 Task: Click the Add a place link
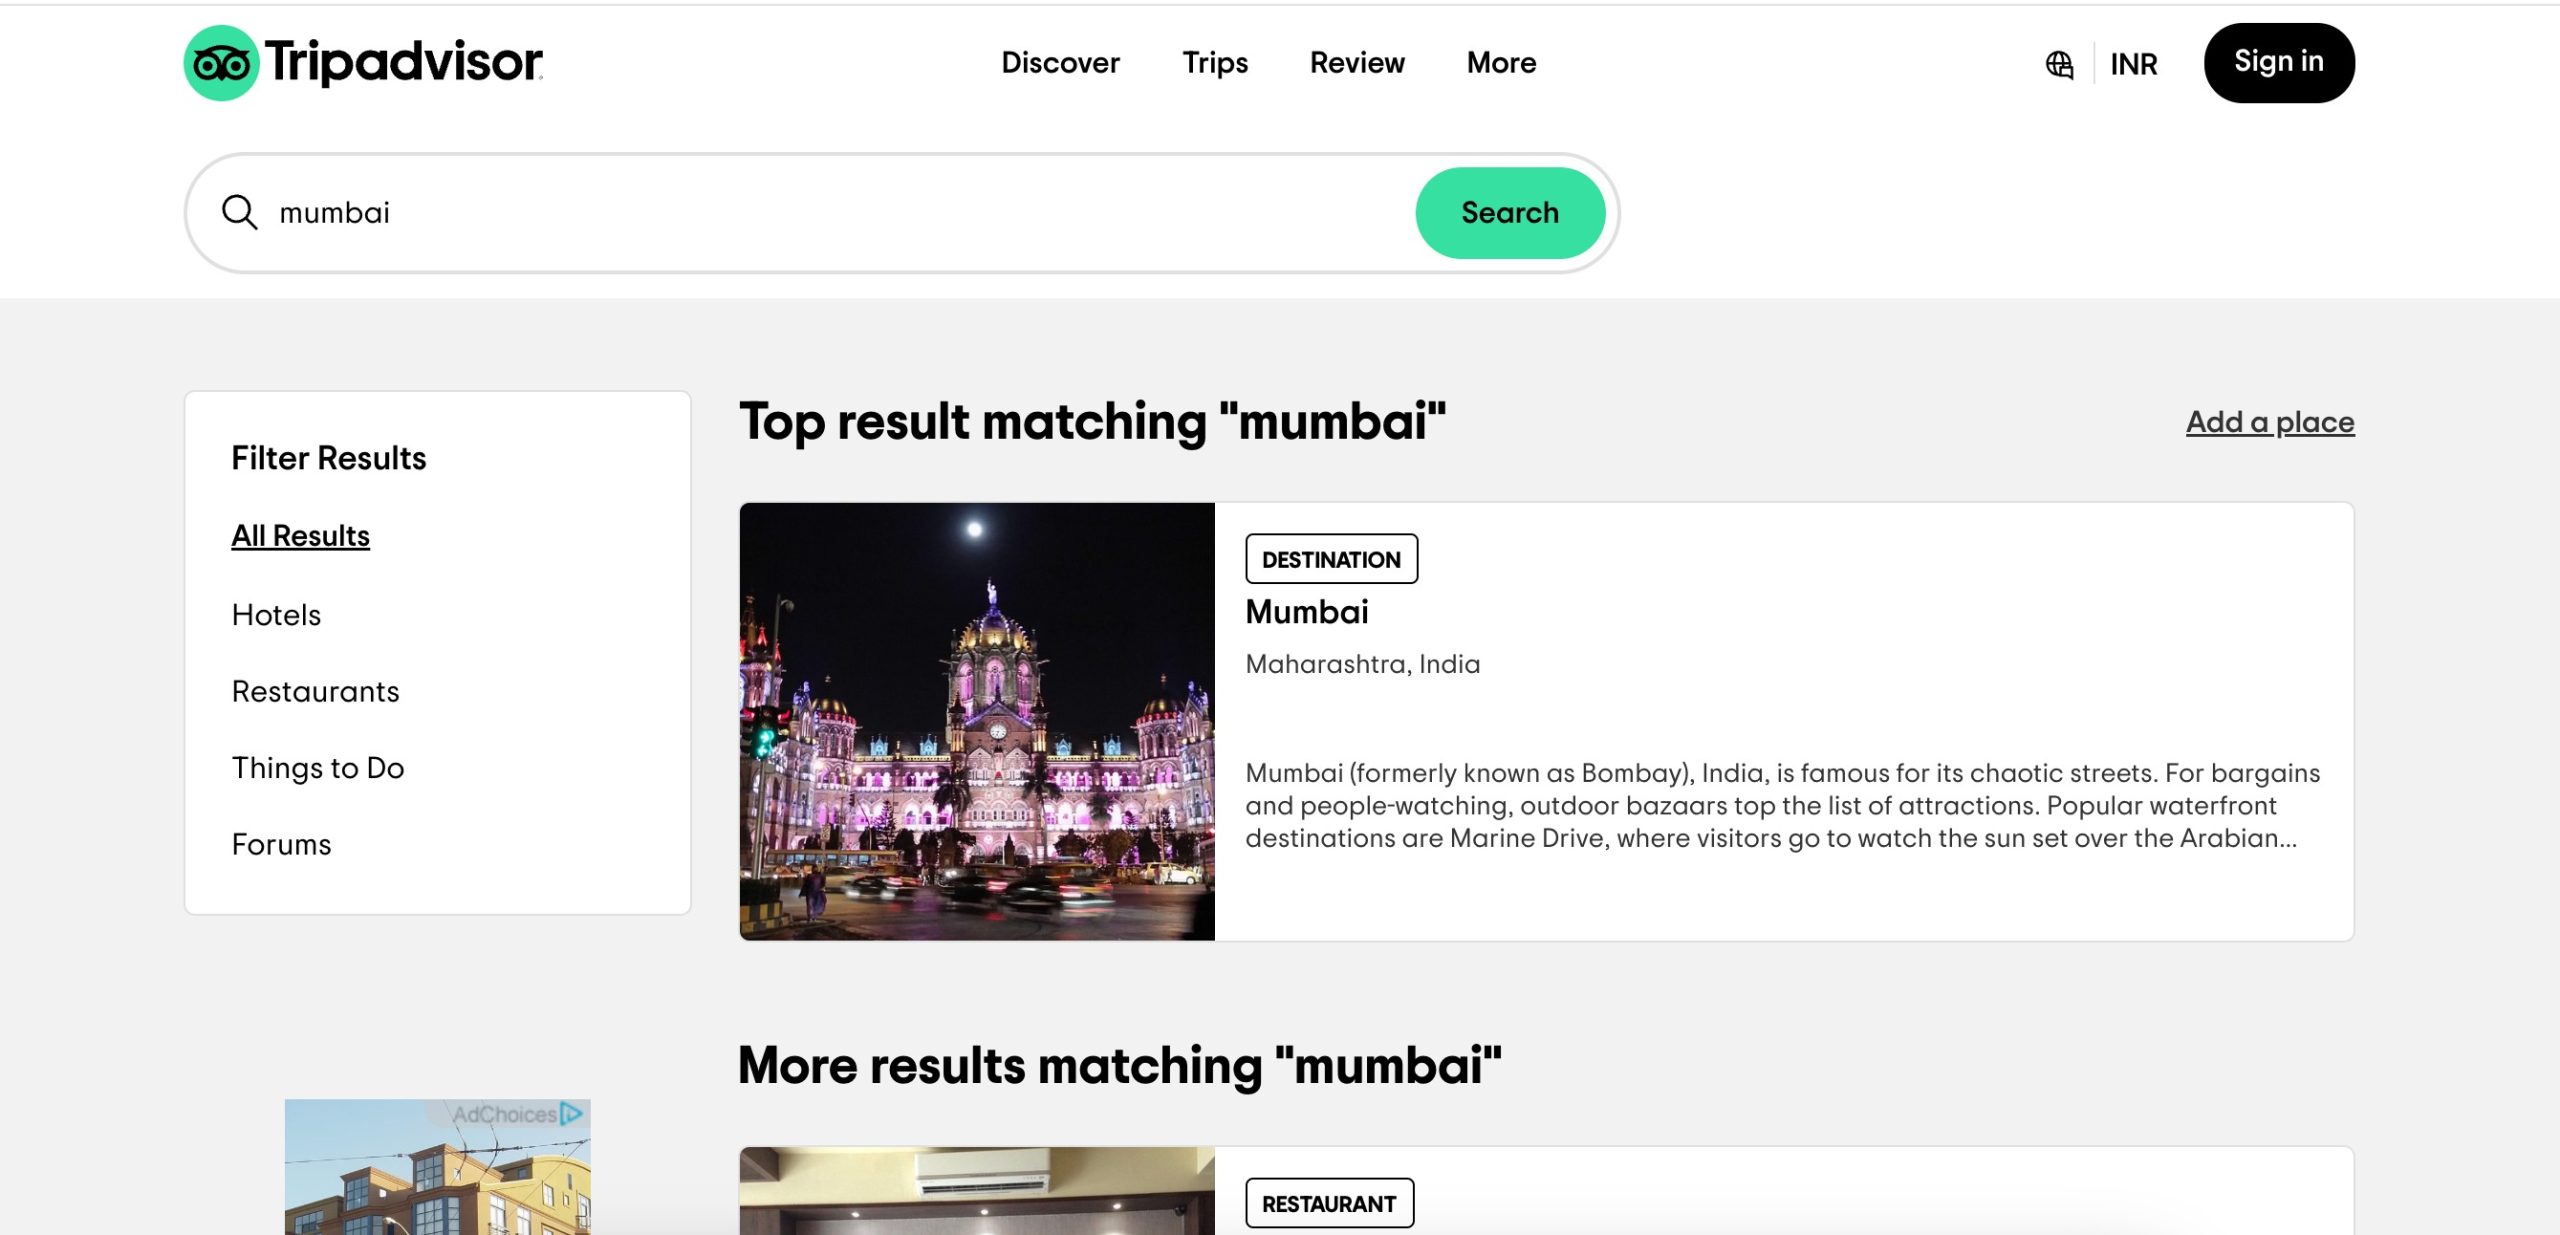(2269, 421)
